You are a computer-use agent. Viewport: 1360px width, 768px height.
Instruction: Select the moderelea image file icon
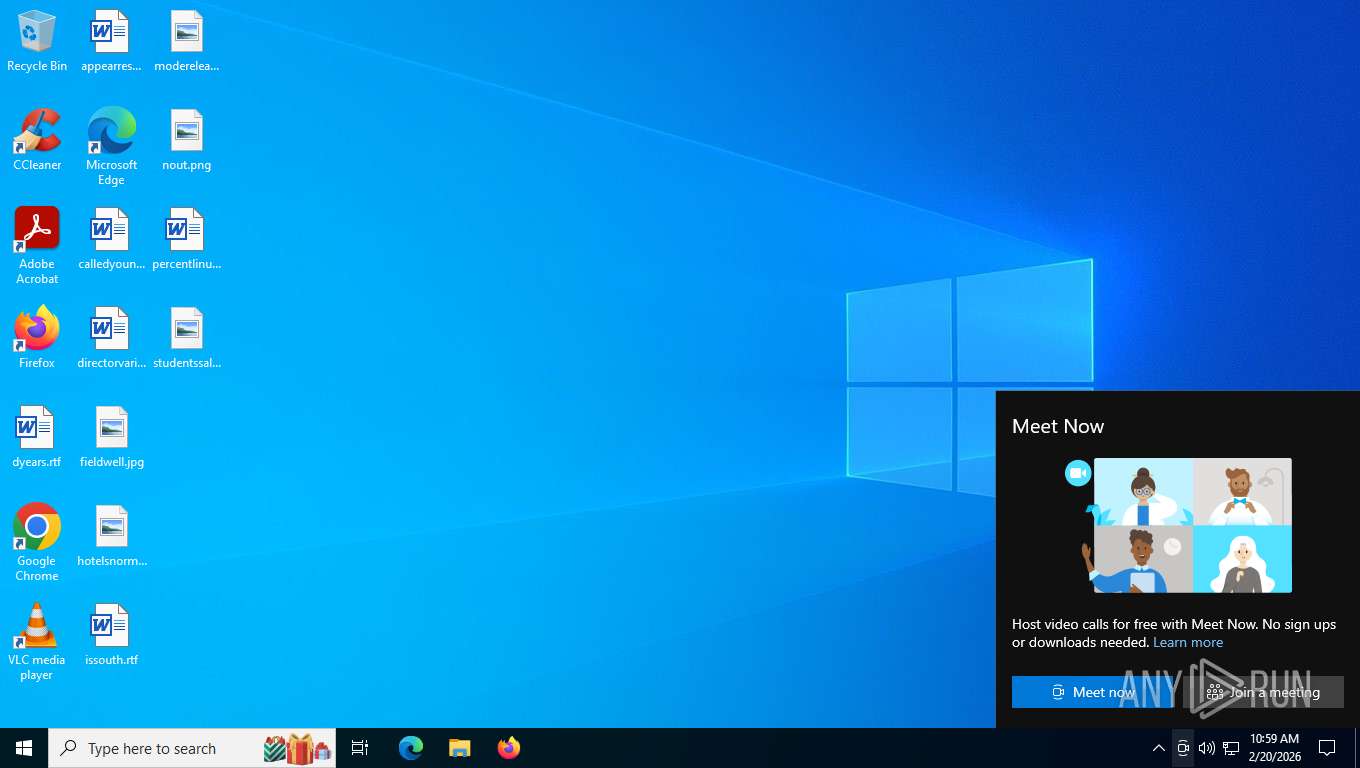187,41
